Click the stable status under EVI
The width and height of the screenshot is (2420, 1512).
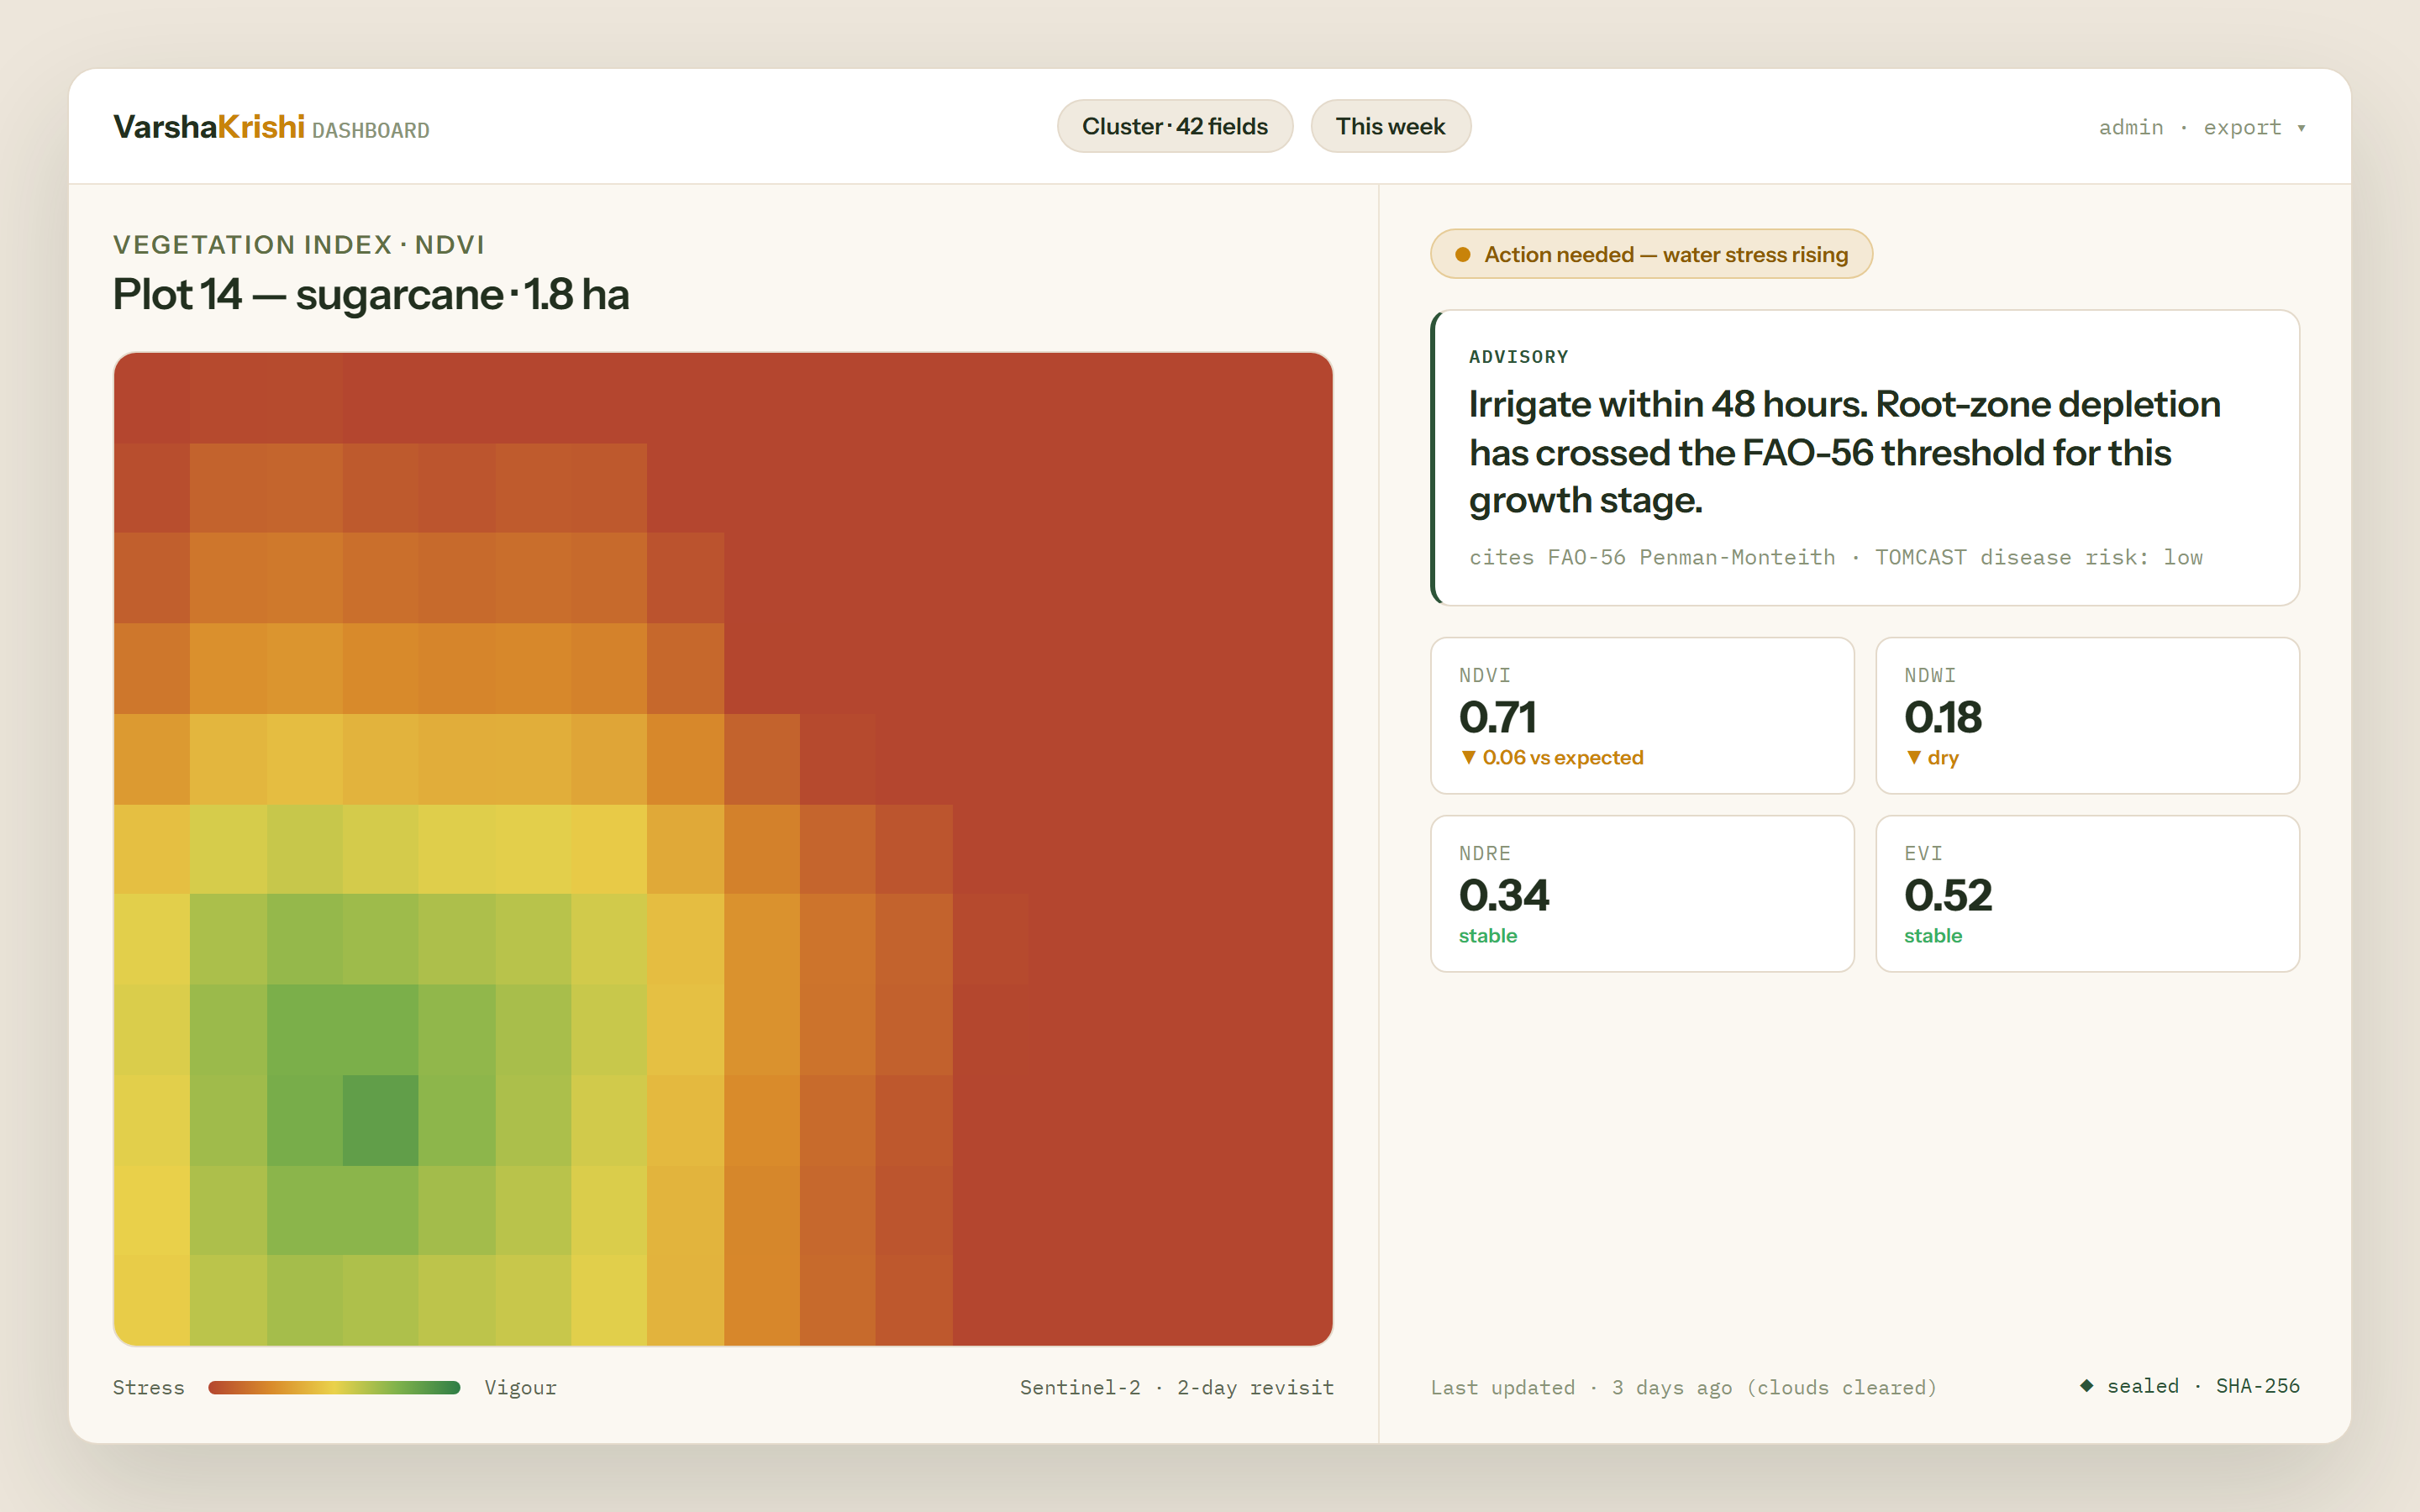click(1932, 936)
